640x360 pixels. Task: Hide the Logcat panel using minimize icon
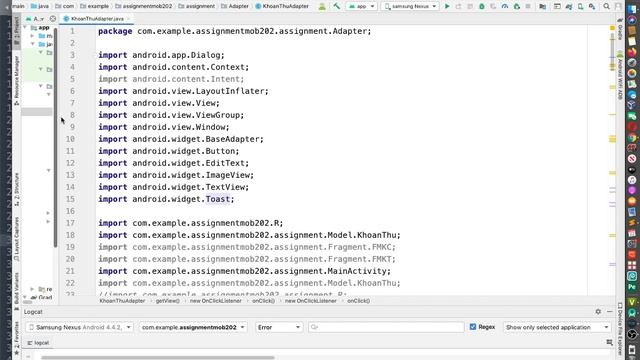[x=609, y=311]
